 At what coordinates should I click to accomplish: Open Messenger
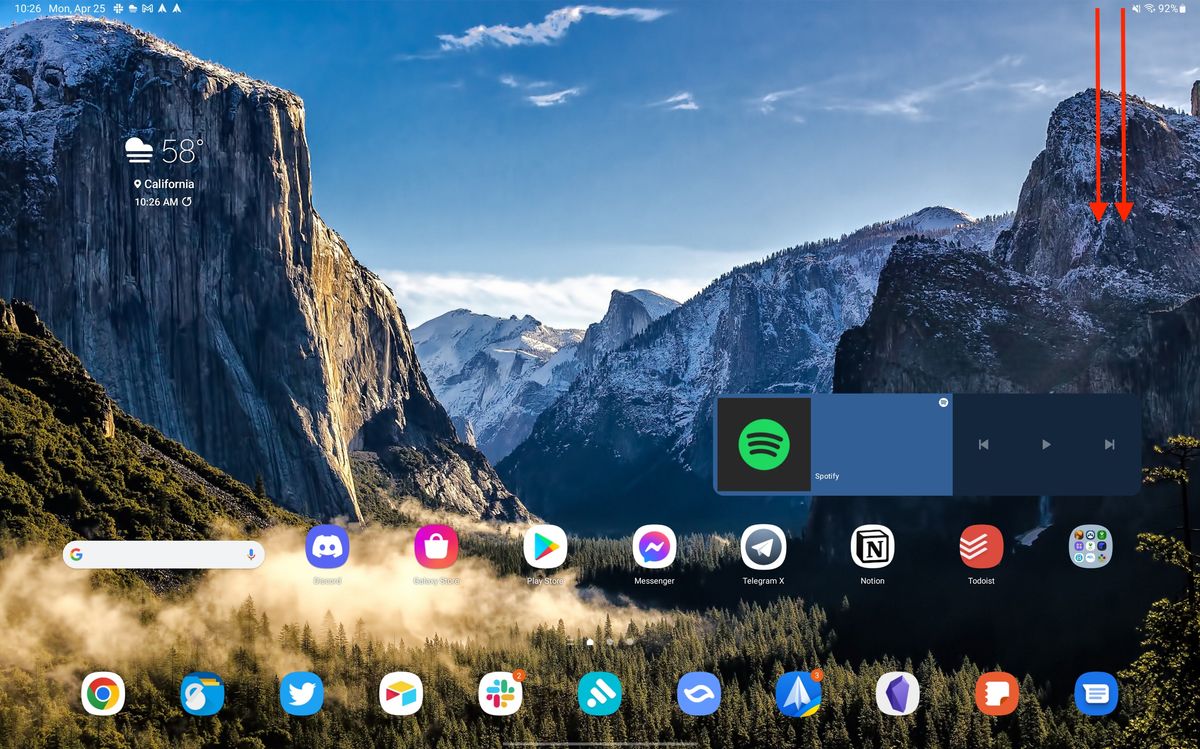click(x=653, y=548)
